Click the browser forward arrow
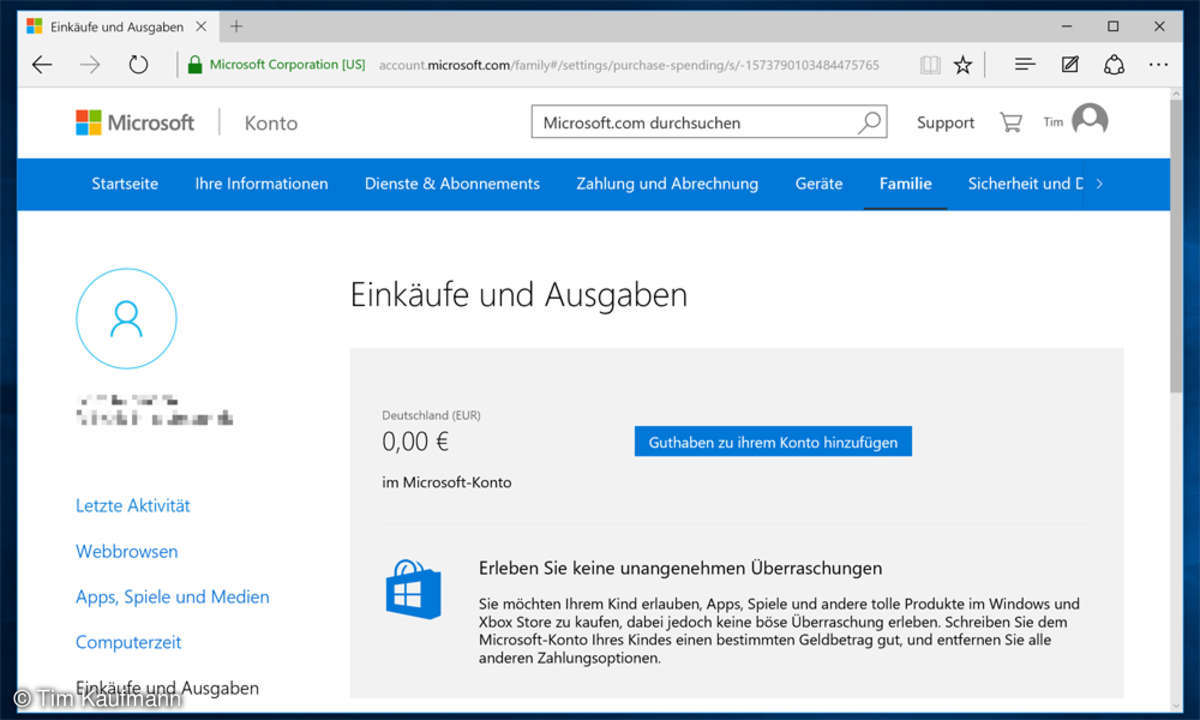Image resolution: width=1200 pixels, height=720 pixels. [x=90, y=65]
